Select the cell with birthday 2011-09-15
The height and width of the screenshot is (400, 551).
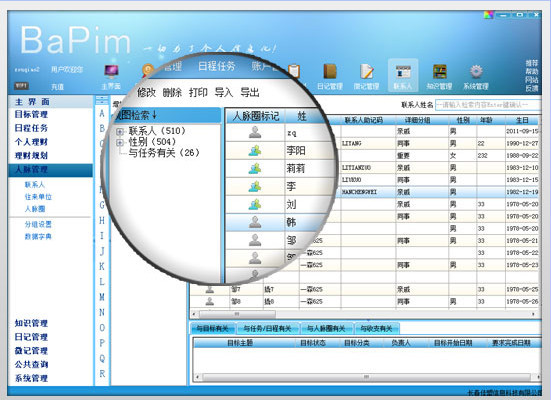(x=522, y=131)
